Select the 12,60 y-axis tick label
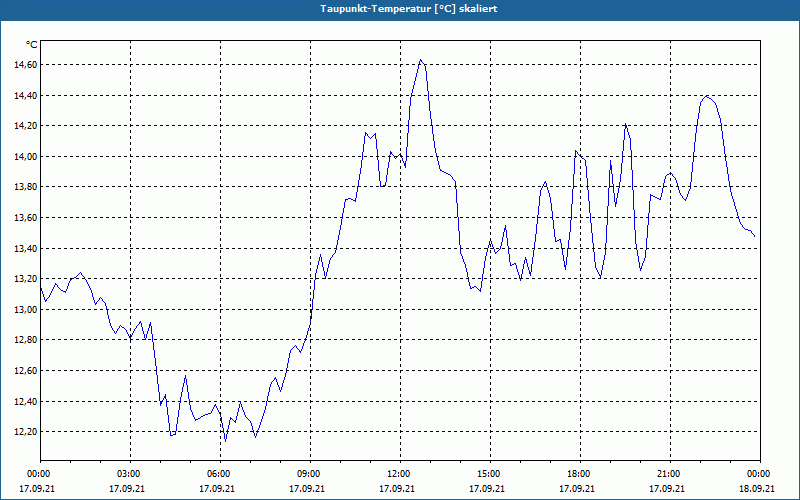The height and width of the screenshot is (500, 800). [23, 371]
